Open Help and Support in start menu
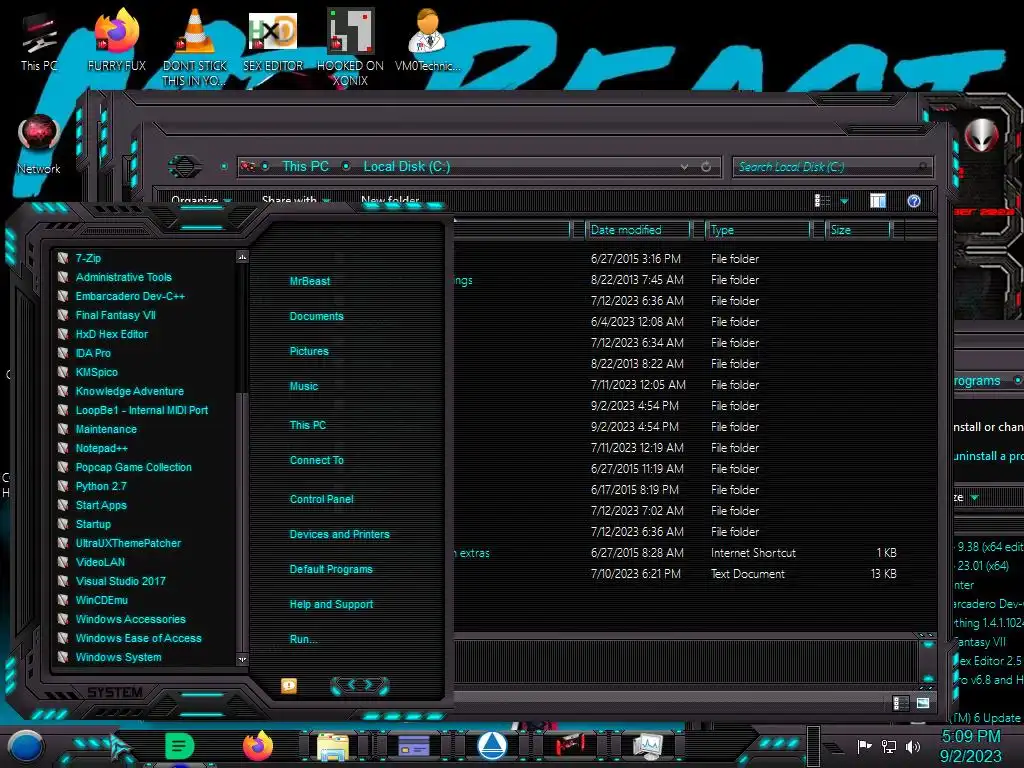1024x768 pixels. click(331, 605)
